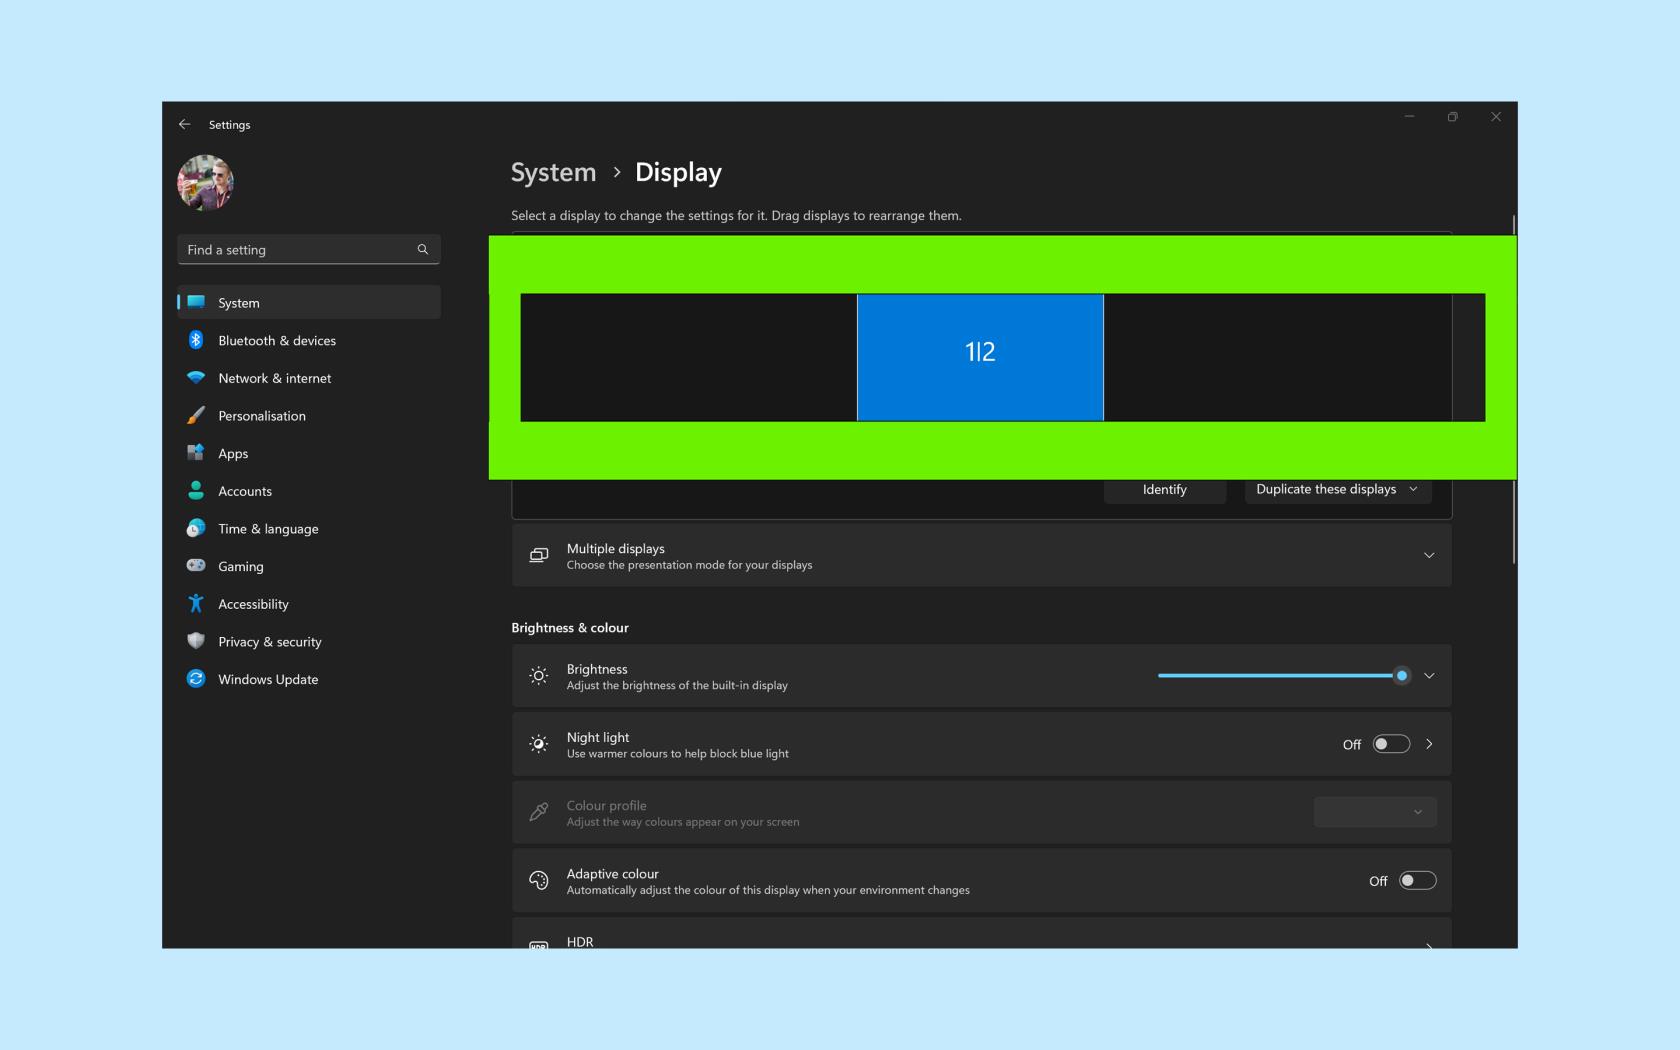
Task: Close the Settings window
Action: [x=1496, y=117]
